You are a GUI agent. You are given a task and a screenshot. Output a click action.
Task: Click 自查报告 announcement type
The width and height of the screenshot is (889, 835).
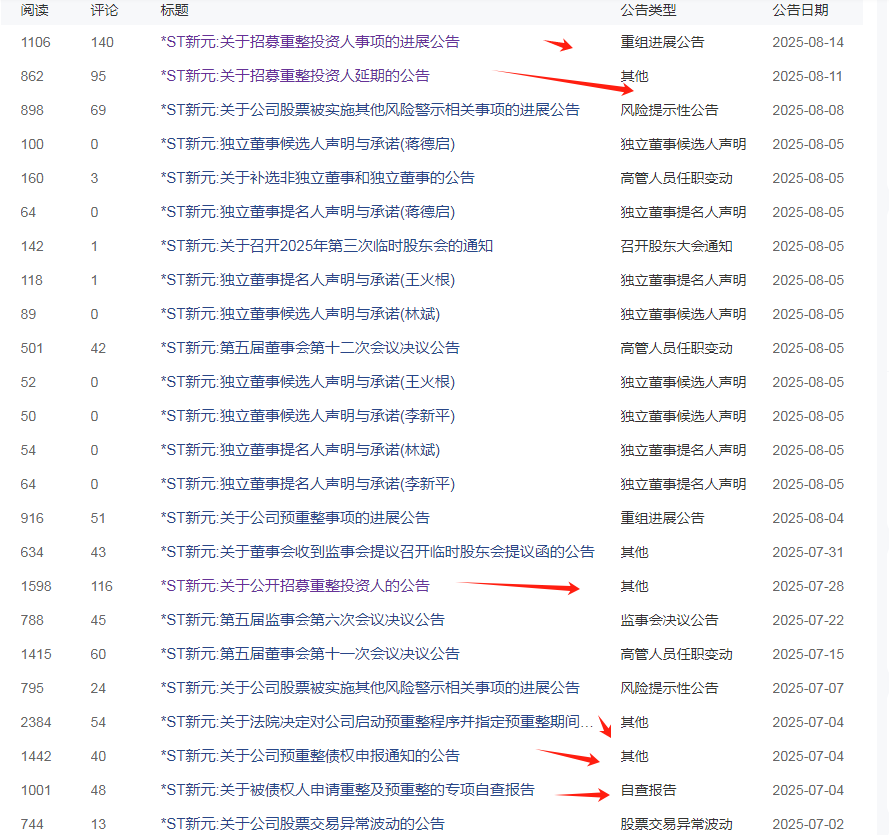[648, 790]
